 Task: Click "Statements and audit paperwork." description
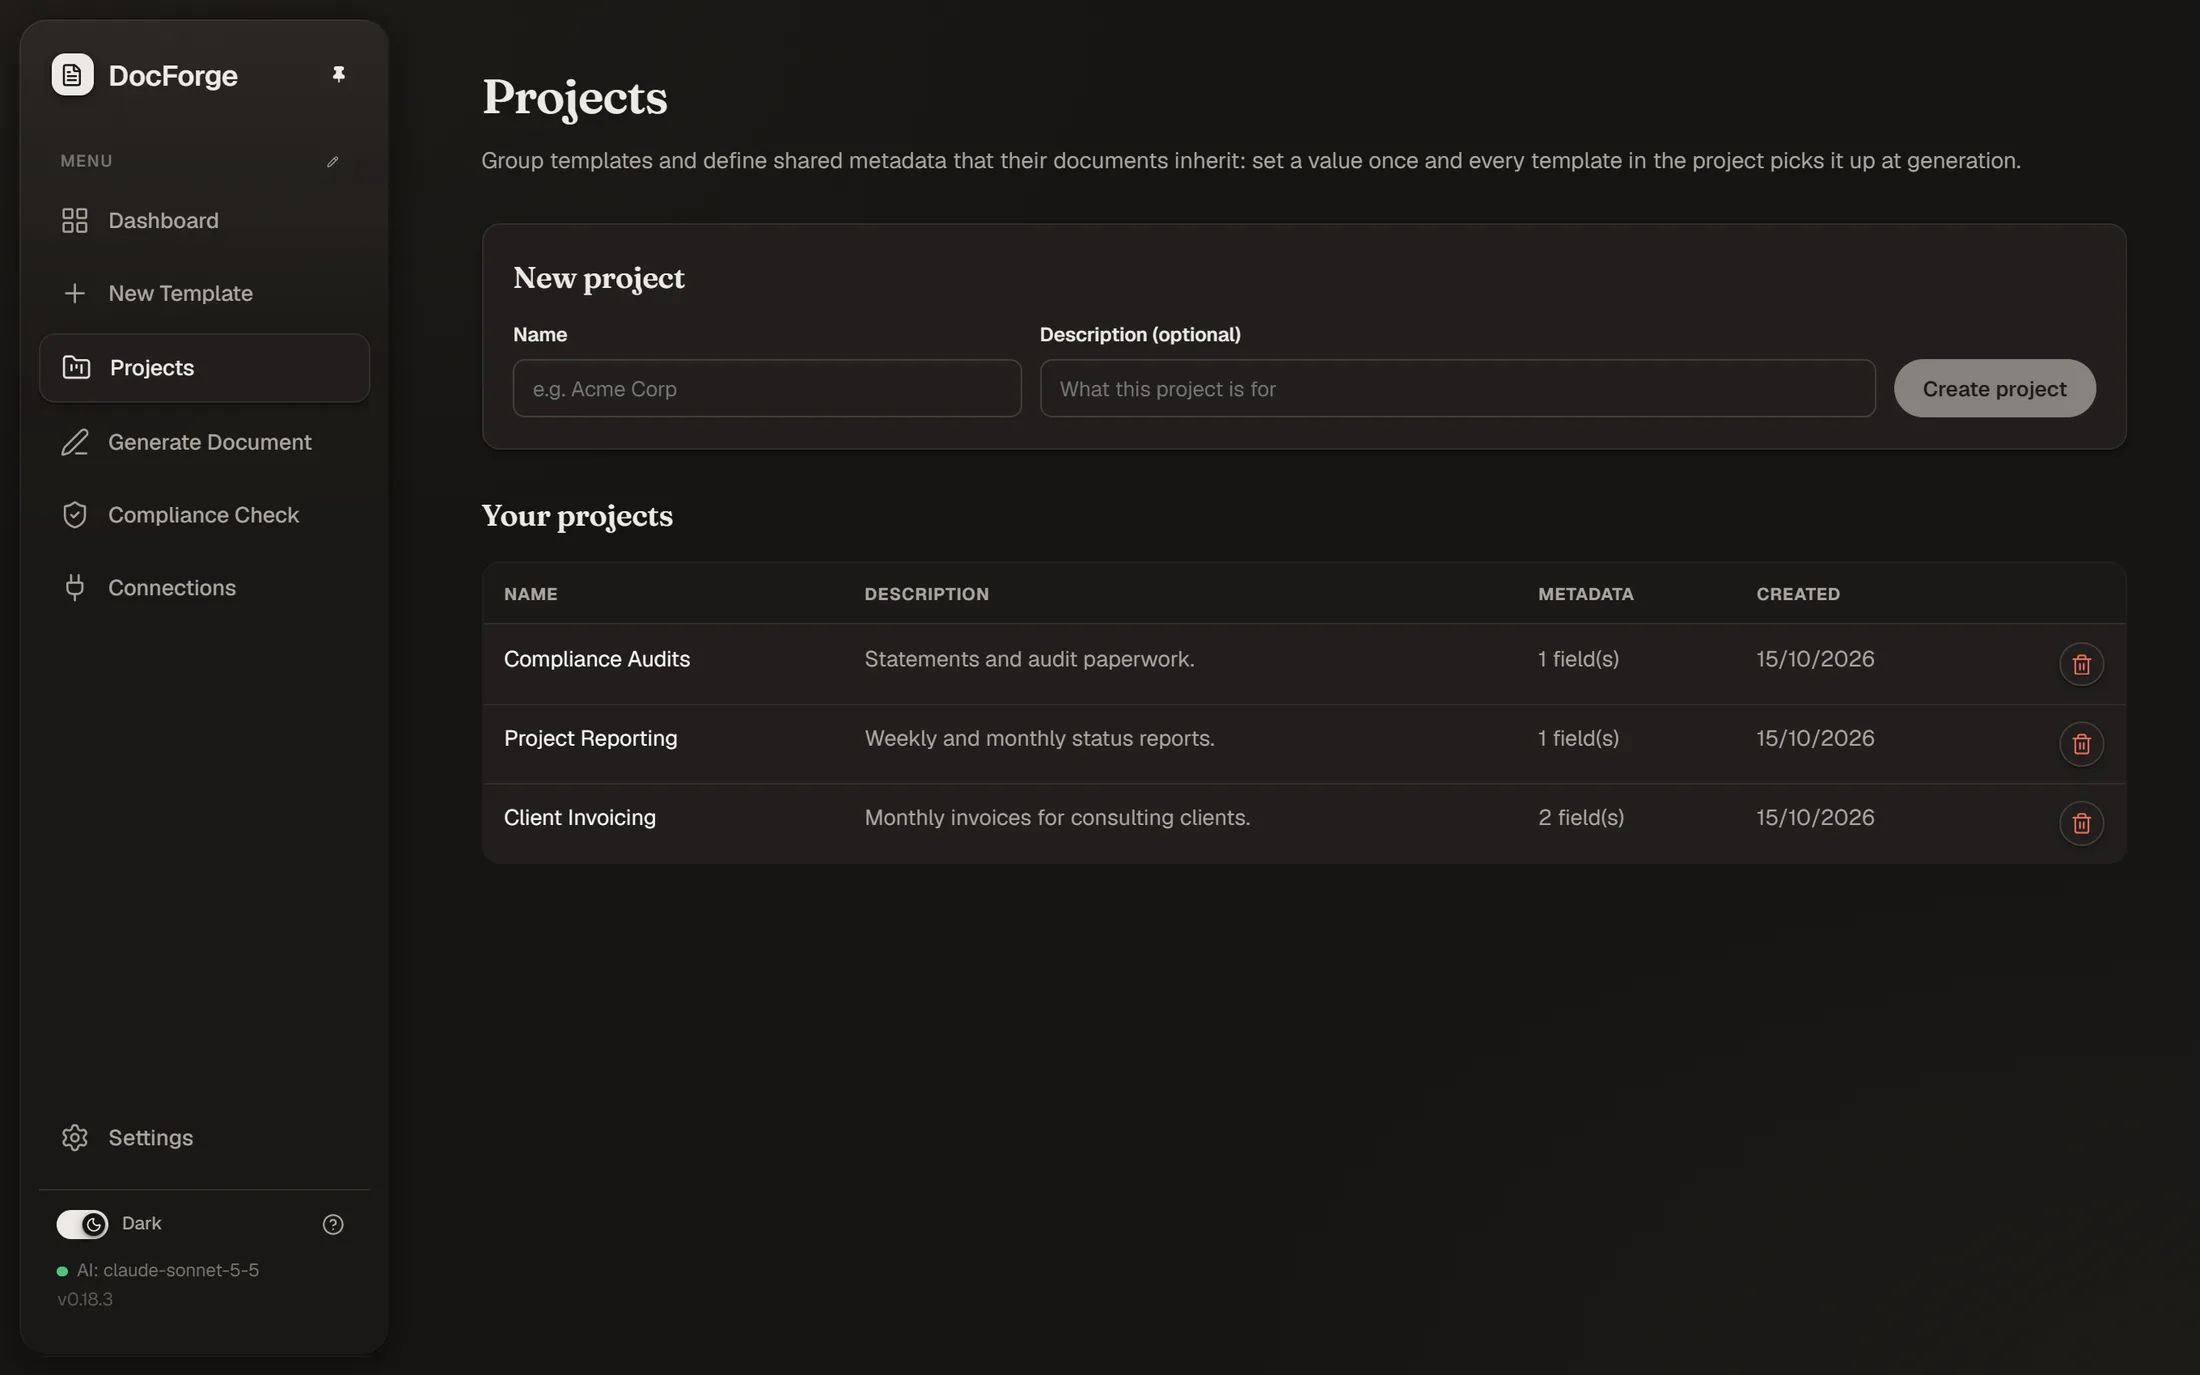[1029, 659]
